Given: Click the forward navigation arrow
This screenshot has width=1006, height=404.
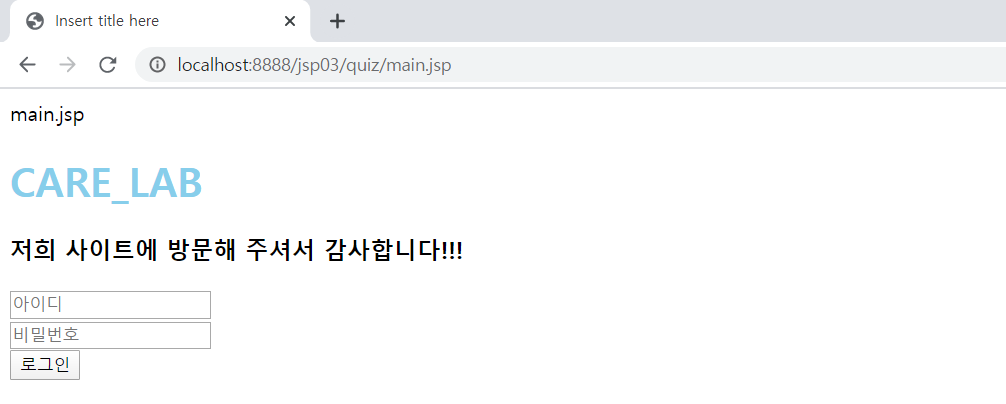Looking at the screenshot, I should pyautogui.click(x=67, y=65).
